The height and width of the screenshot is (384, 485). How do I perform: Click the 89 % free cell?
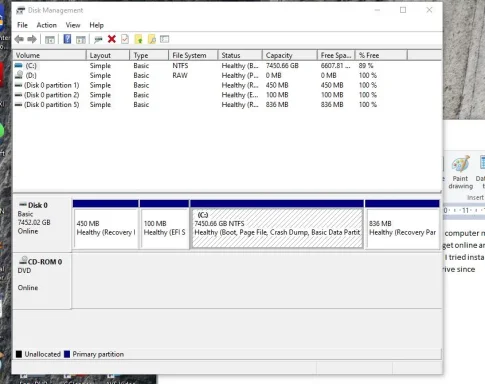coord(366,66)
